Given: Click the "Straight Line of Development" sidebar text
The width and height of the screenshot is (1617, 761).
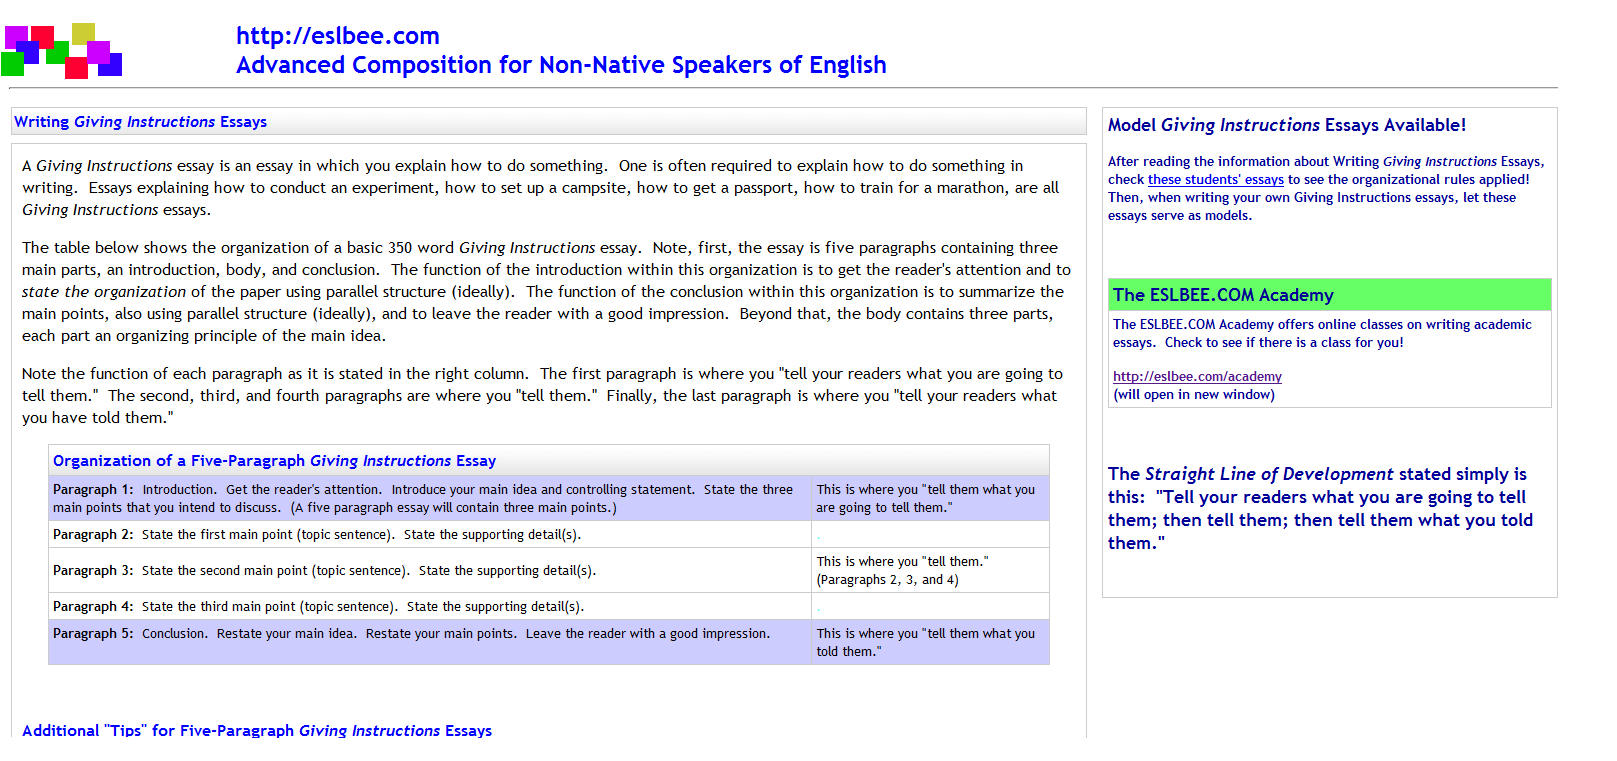Looking at the screenshot, I should (x=1268, y=474).
